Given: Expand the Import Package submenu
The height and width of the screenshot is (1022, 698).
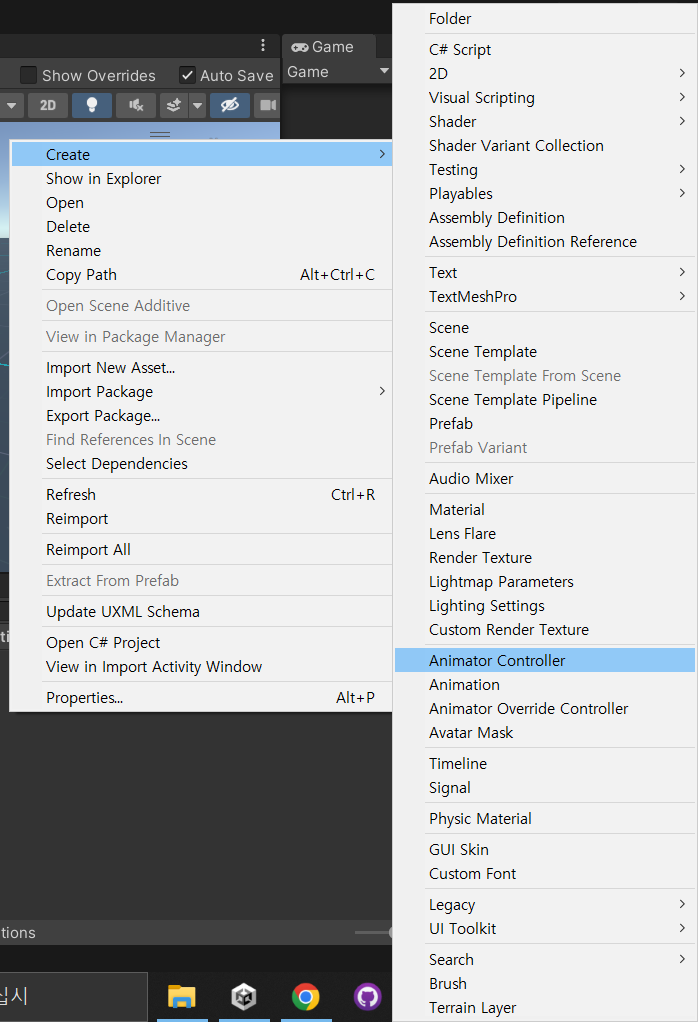Looking at the screenshot, I should (x=201, y=392).
